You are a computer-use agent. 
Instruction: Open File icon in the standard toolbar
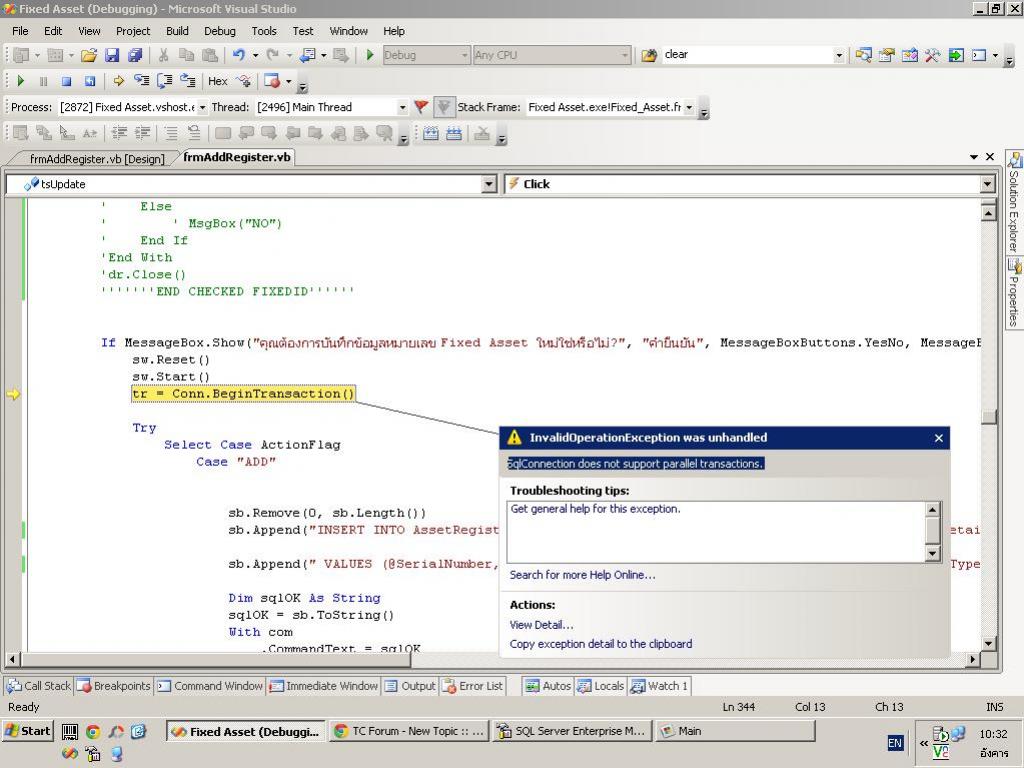88,56
